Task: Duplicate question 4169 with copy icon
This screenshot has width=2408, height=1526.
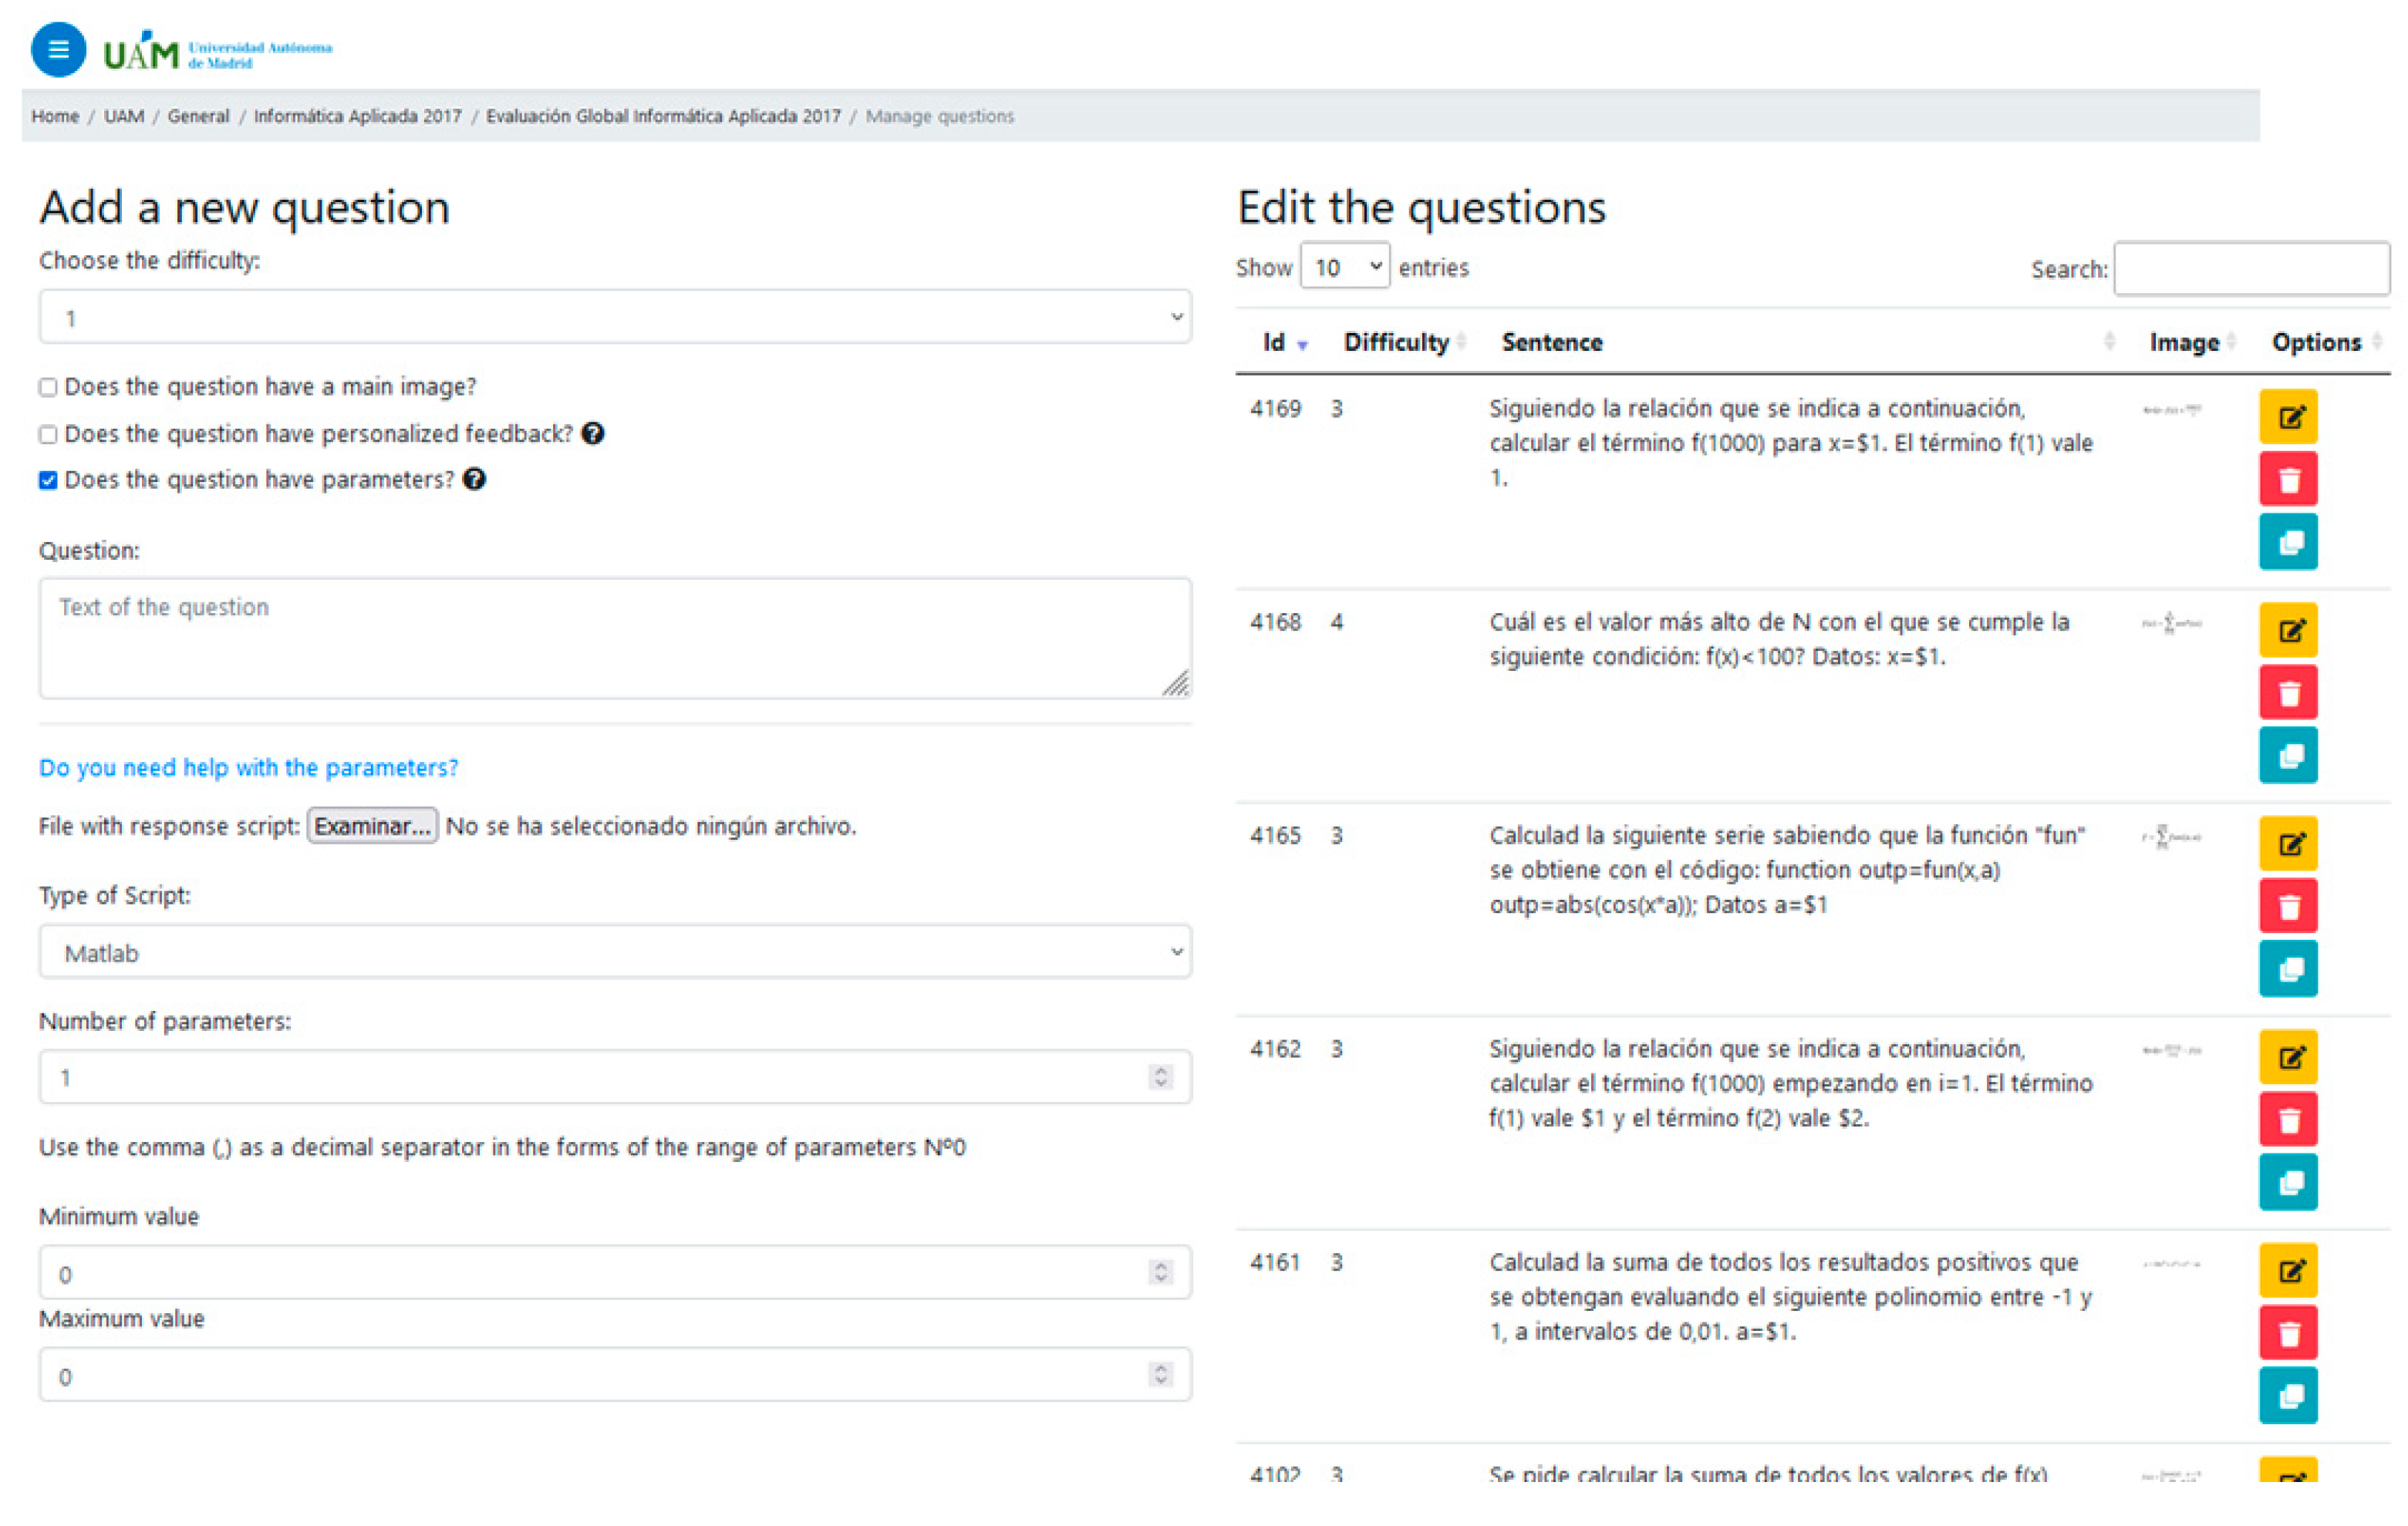Action: pyautogui.click(x=2288, y=542)
